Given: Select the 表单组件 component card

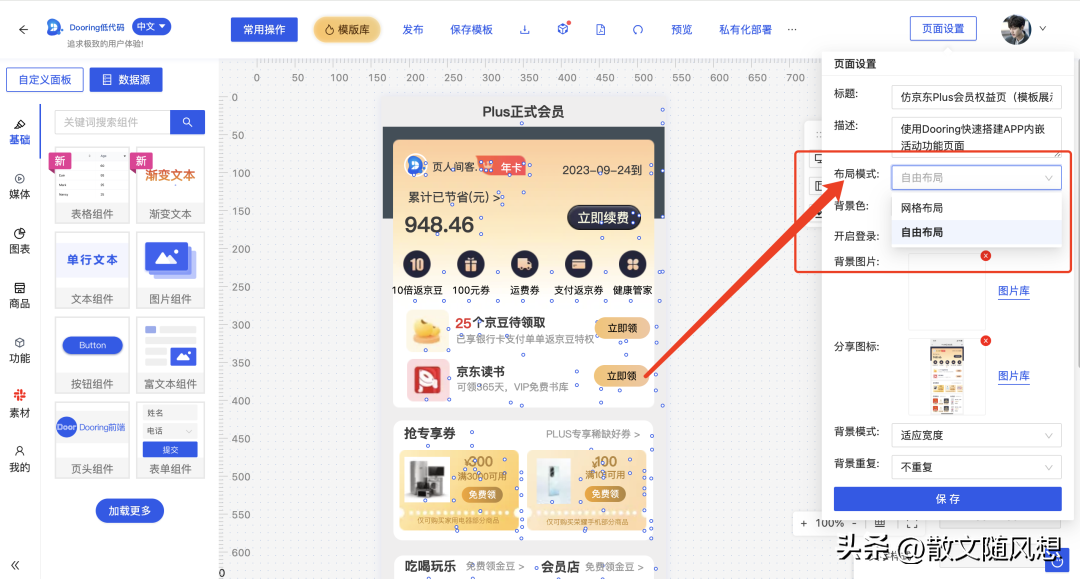Looking at the screenshot, I should 170,440.
